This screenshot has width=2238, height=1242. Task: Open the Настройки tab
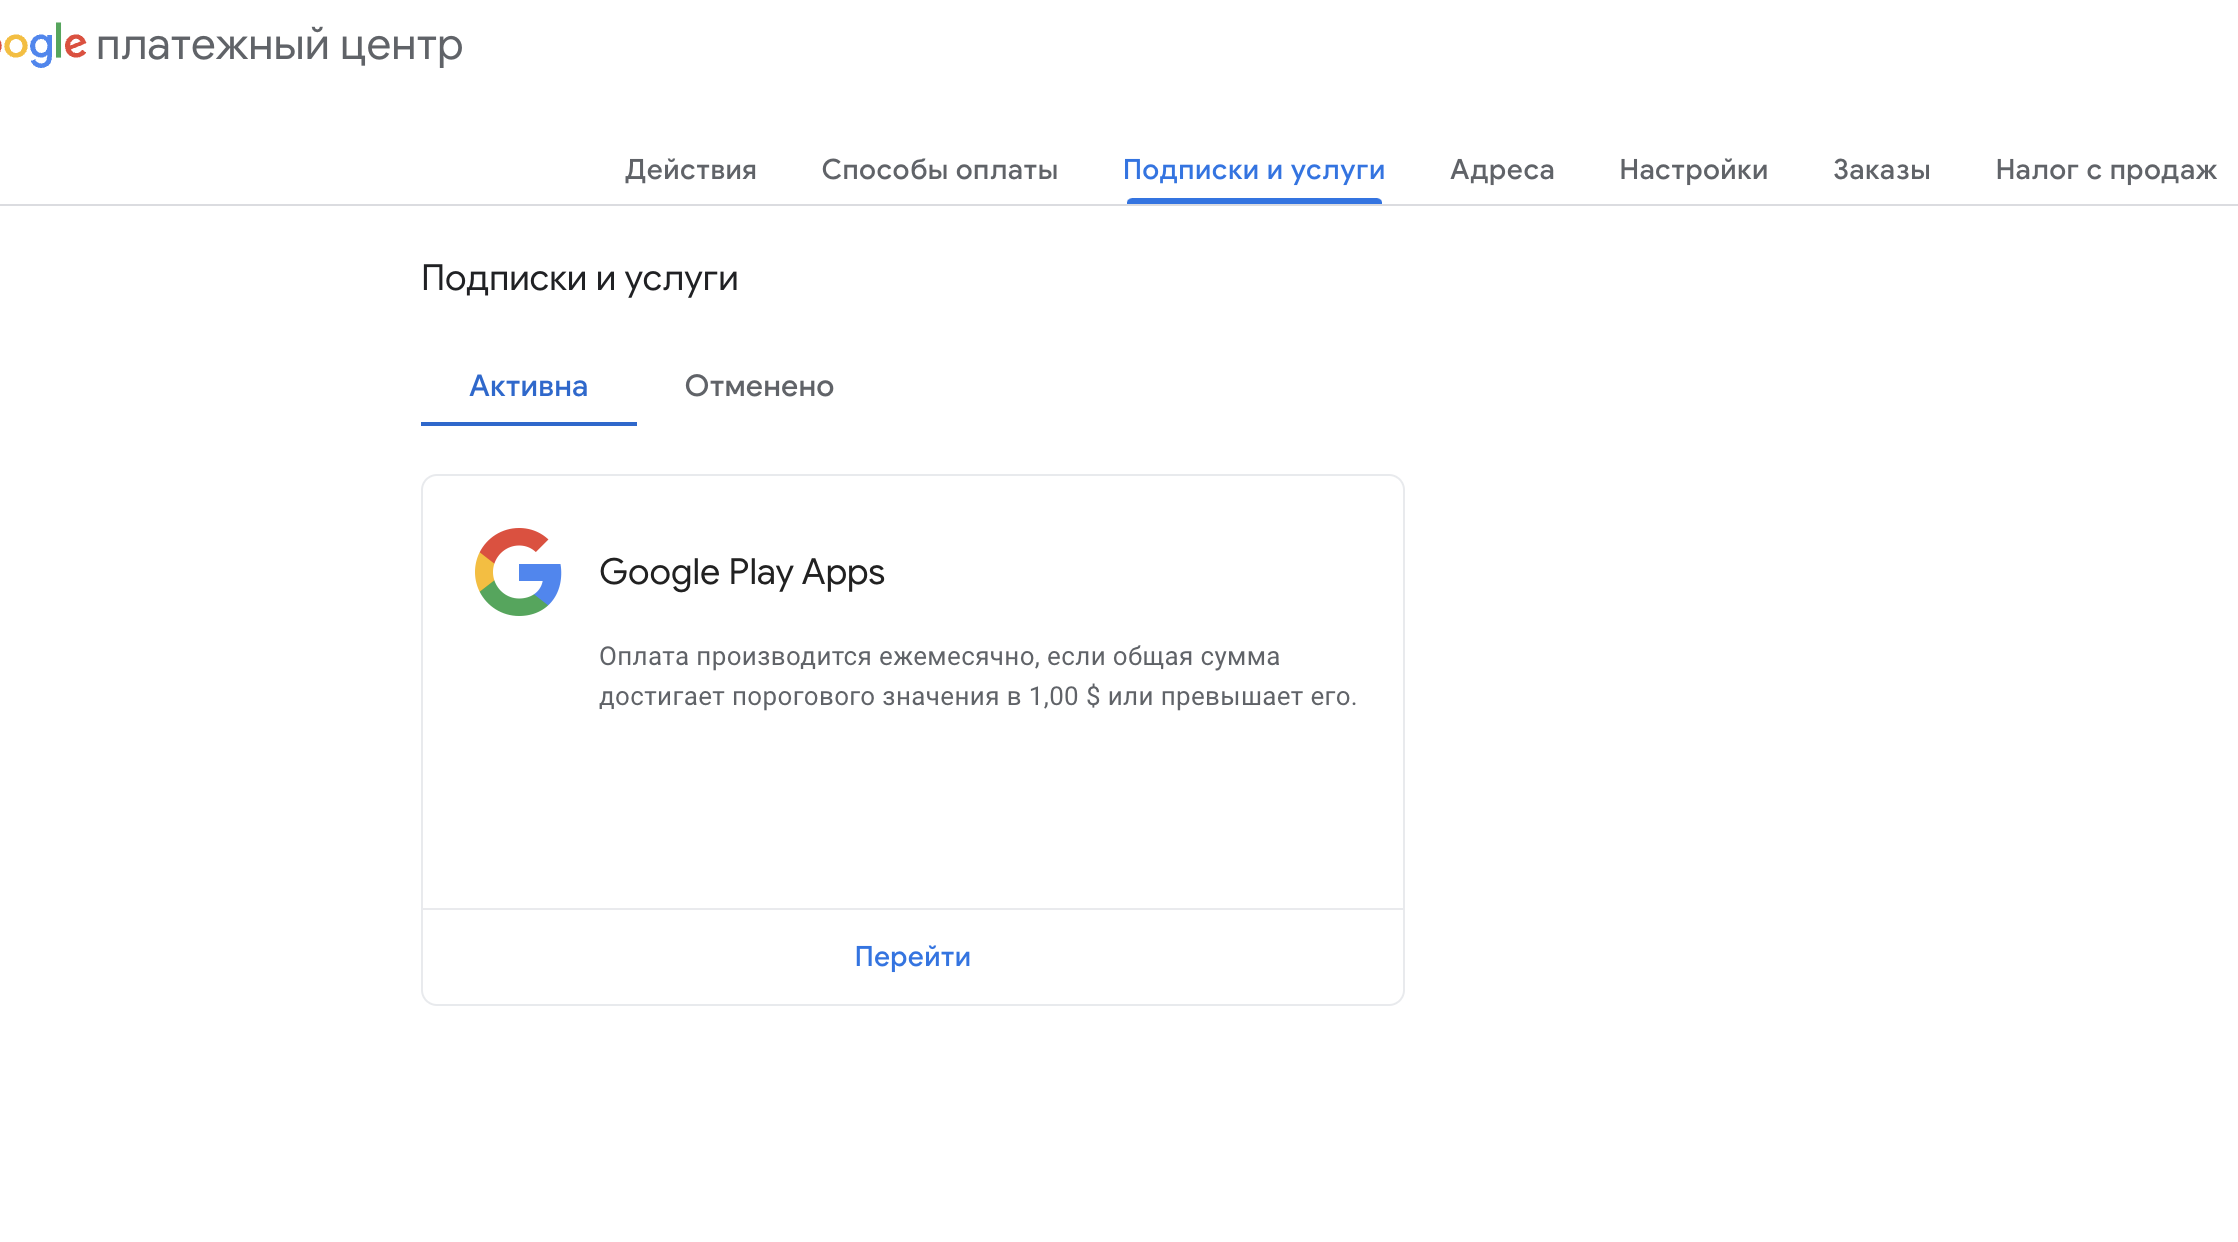pyautogui.click(x=1693, y=170)
